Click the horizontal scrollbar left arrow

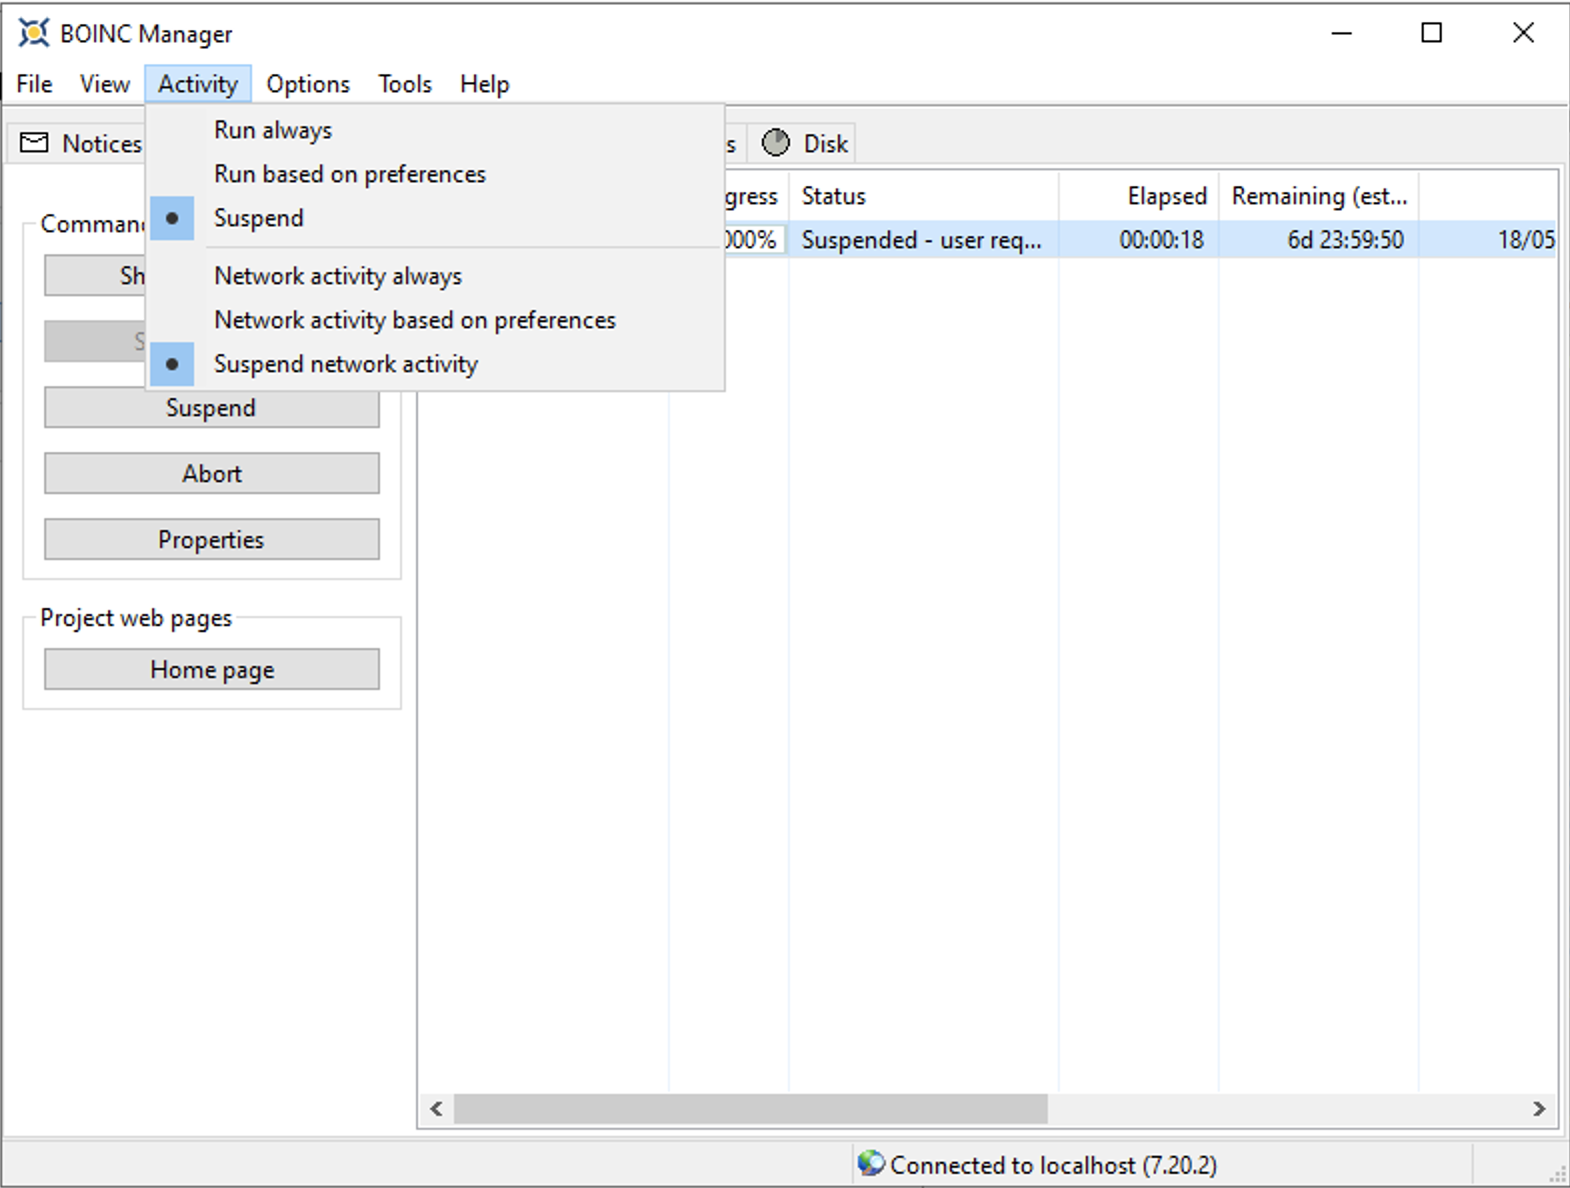[436, 1108]
